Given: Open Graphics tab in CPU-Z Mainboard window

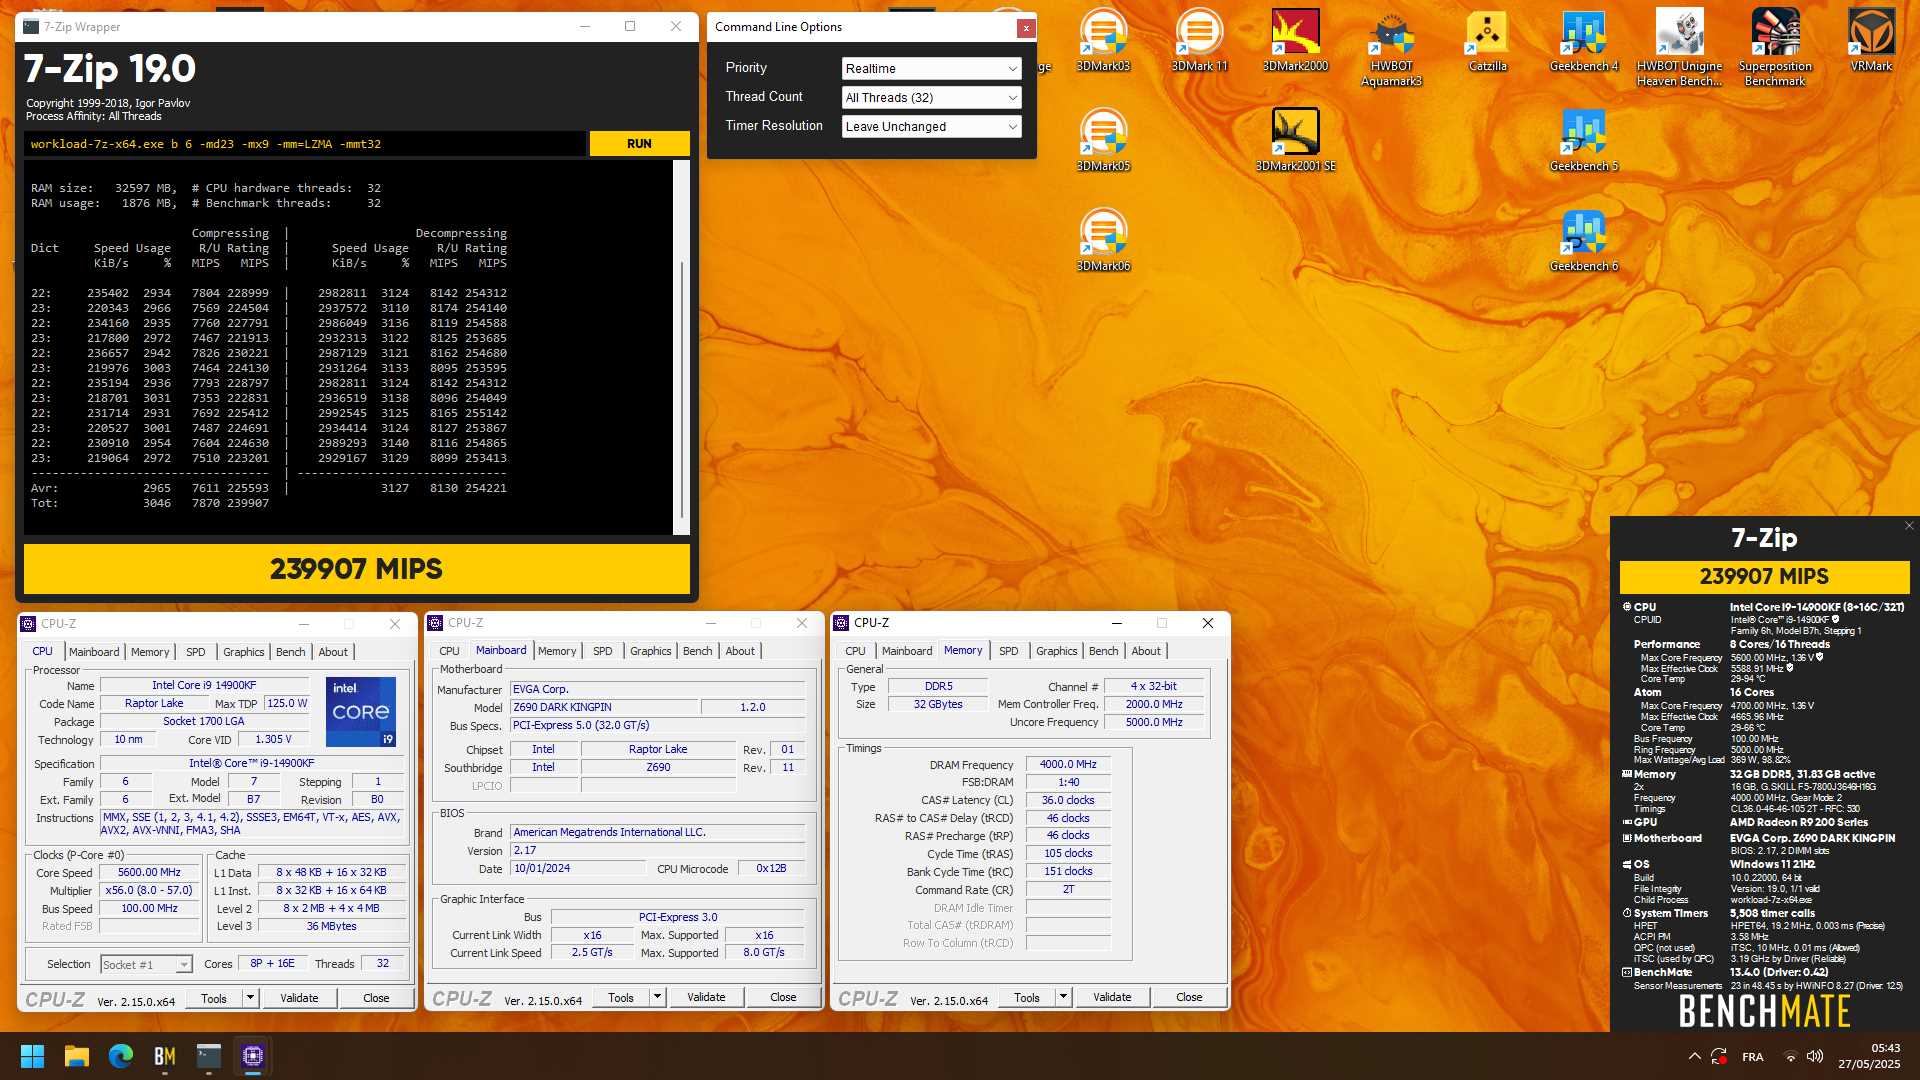Looking at the screenshot, I should 651,651.
